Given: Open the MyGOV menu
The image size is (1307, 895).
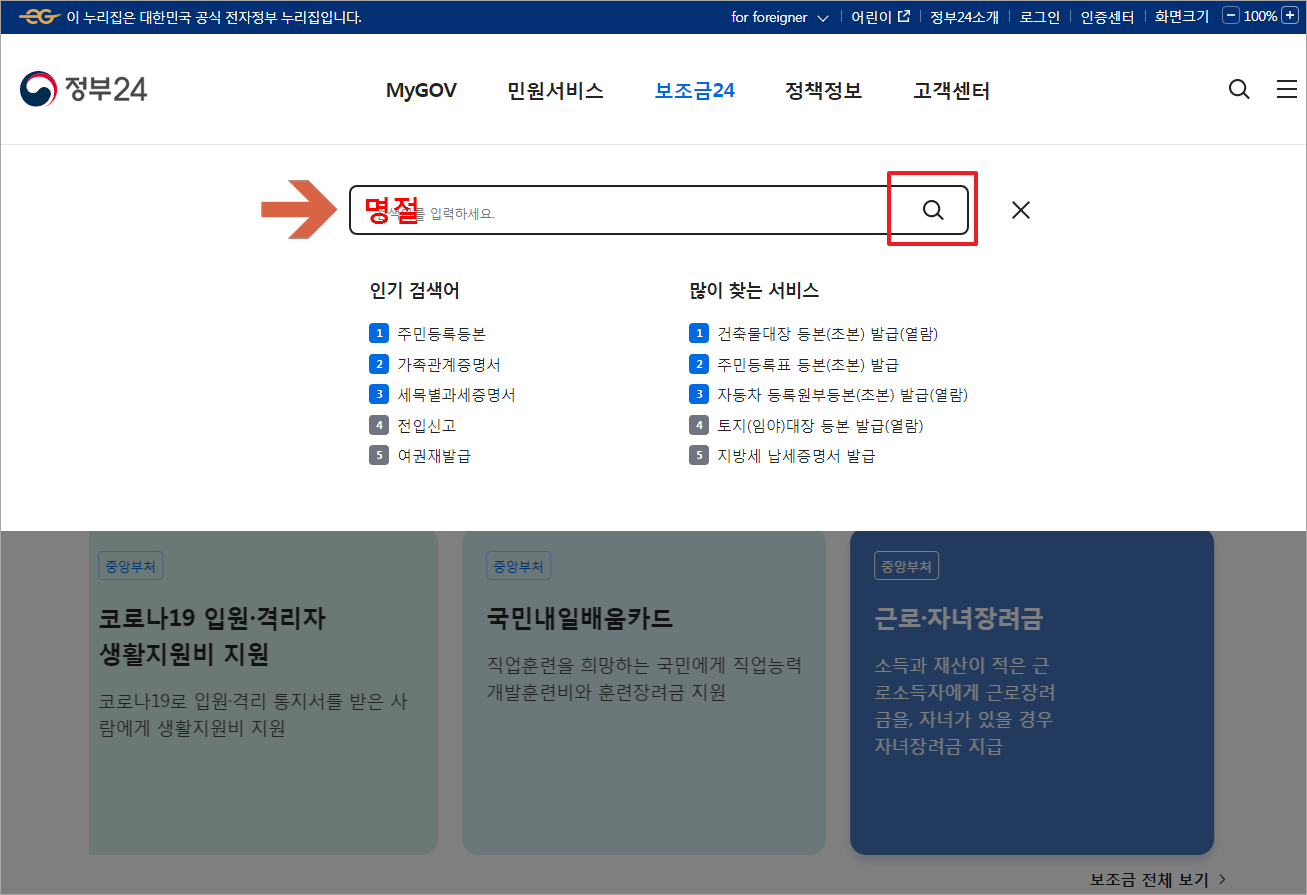Looking at the screenshot, I should 421,90.
